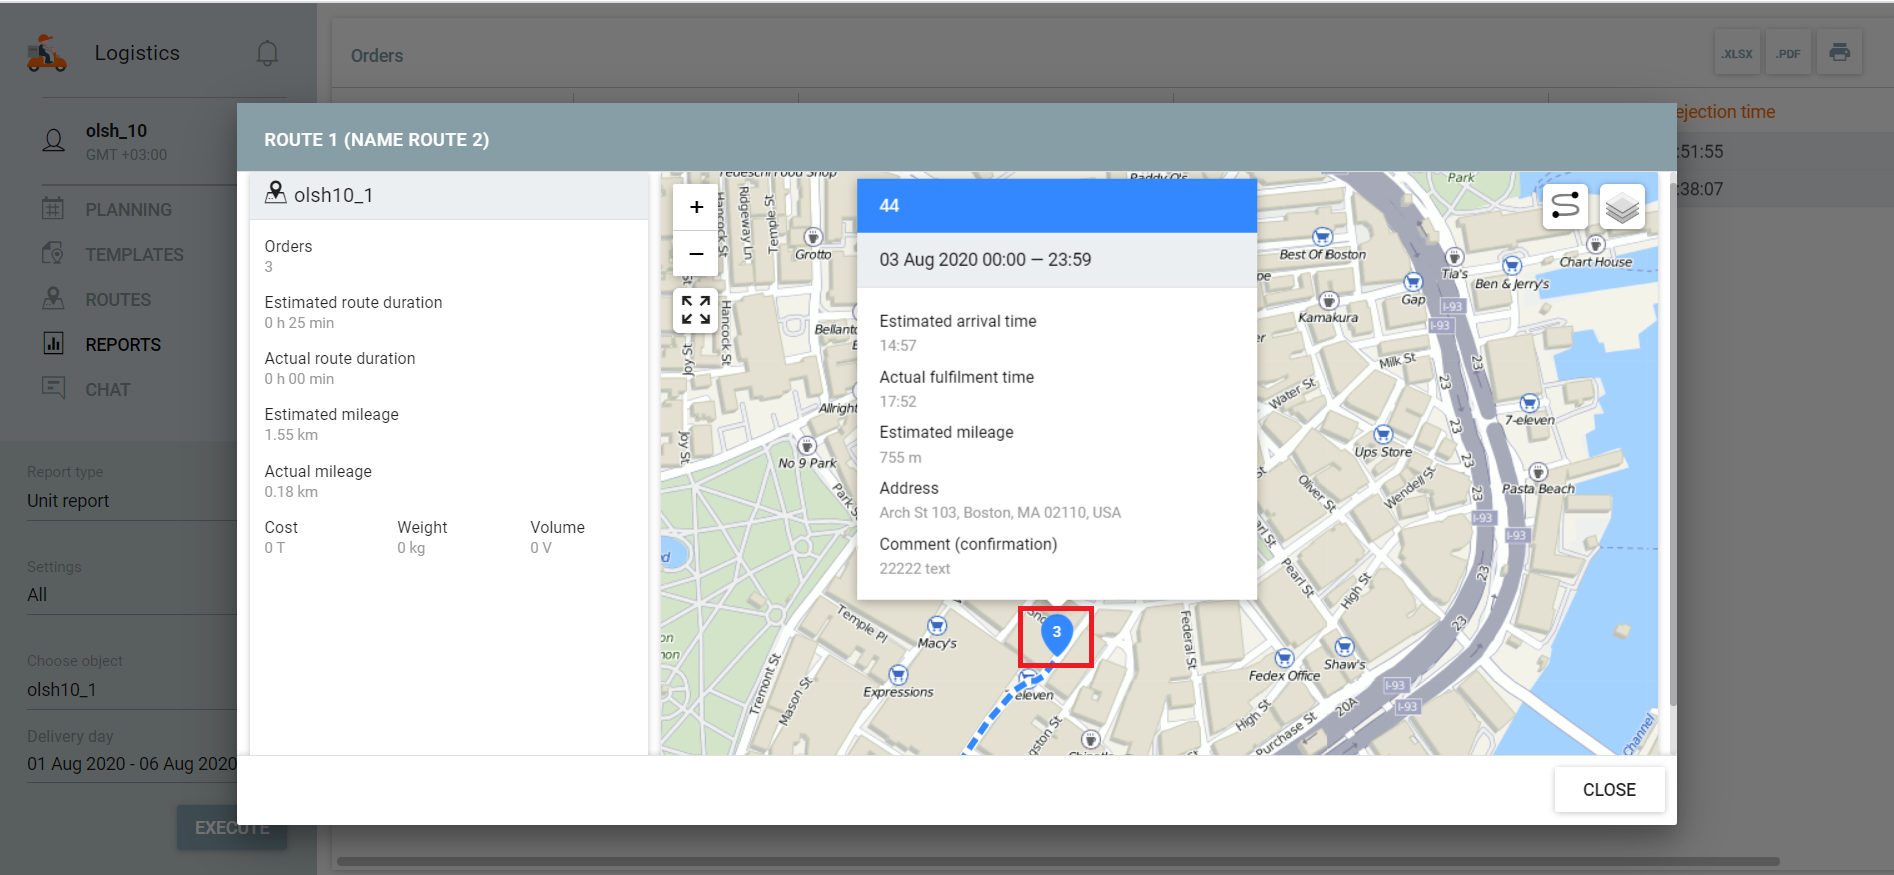The width and height of the screenshot is (1894, 875).
Task: Click the Macy's store map marker
Action: coord(937,626)
